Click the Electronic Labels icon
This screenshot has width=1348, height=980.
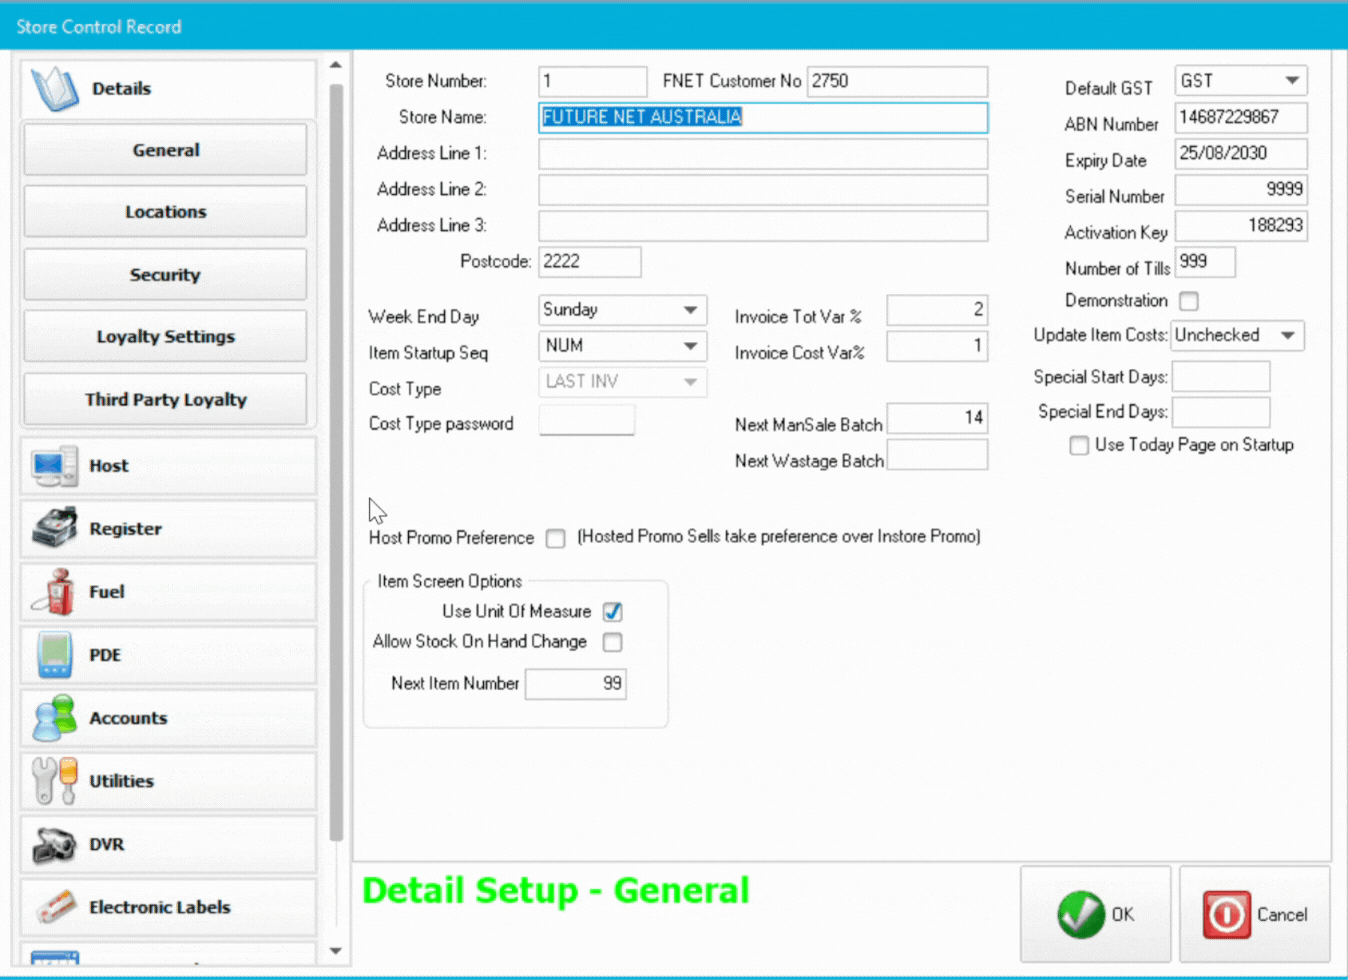point(54,907)
